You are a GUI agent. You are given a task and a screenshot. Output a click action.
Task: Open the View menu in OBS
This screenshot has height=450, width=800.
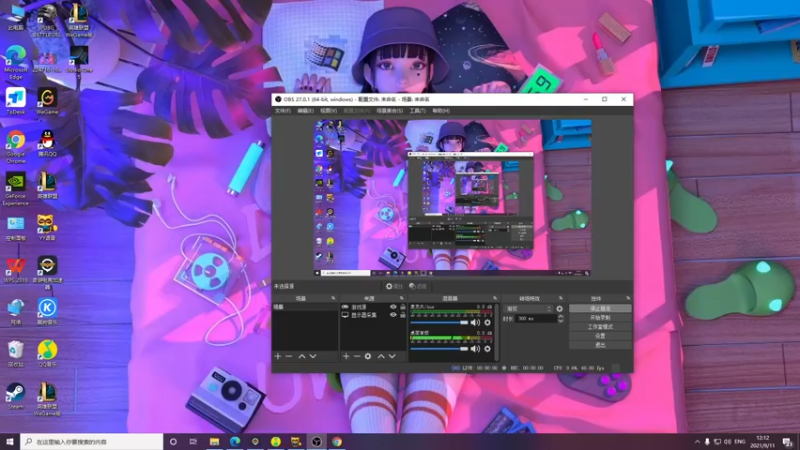click(x=328, y=111)
